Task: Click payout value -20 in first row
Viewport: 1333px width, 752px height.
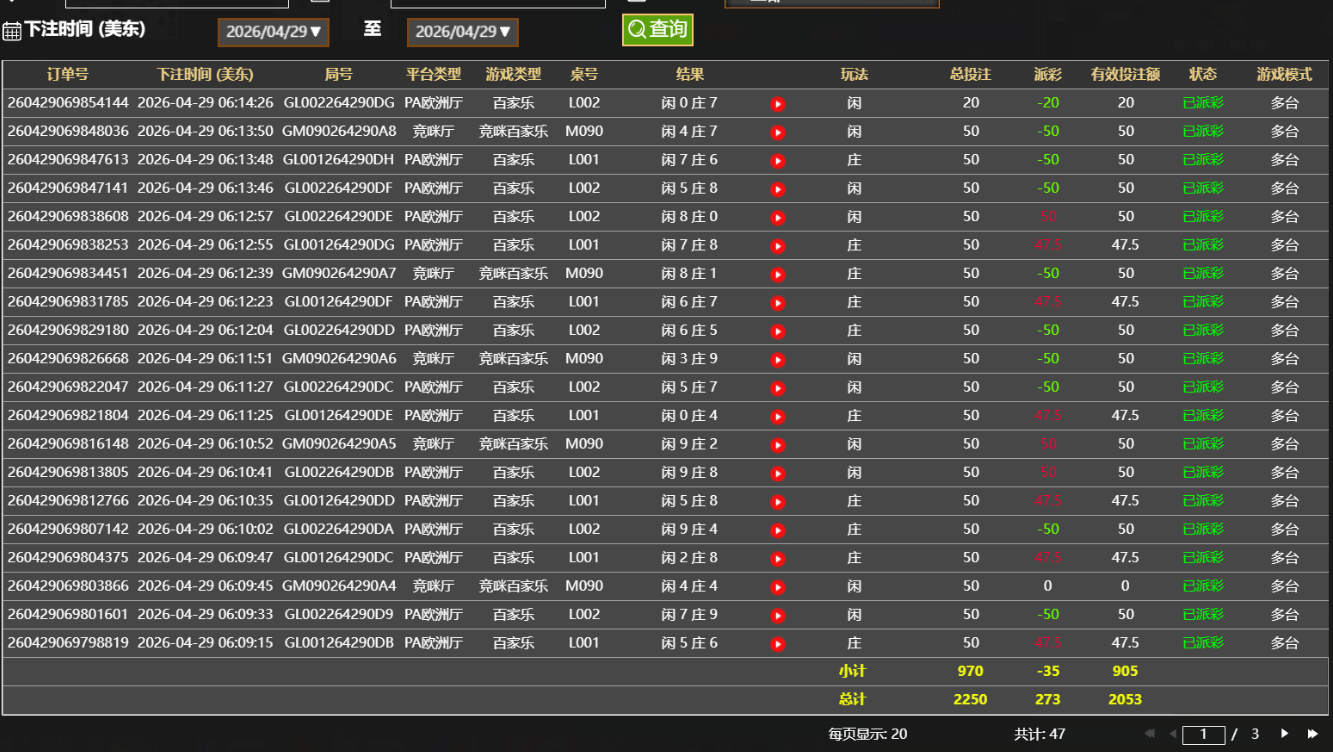Action: pyautogui.click(x=1048, y=103)
